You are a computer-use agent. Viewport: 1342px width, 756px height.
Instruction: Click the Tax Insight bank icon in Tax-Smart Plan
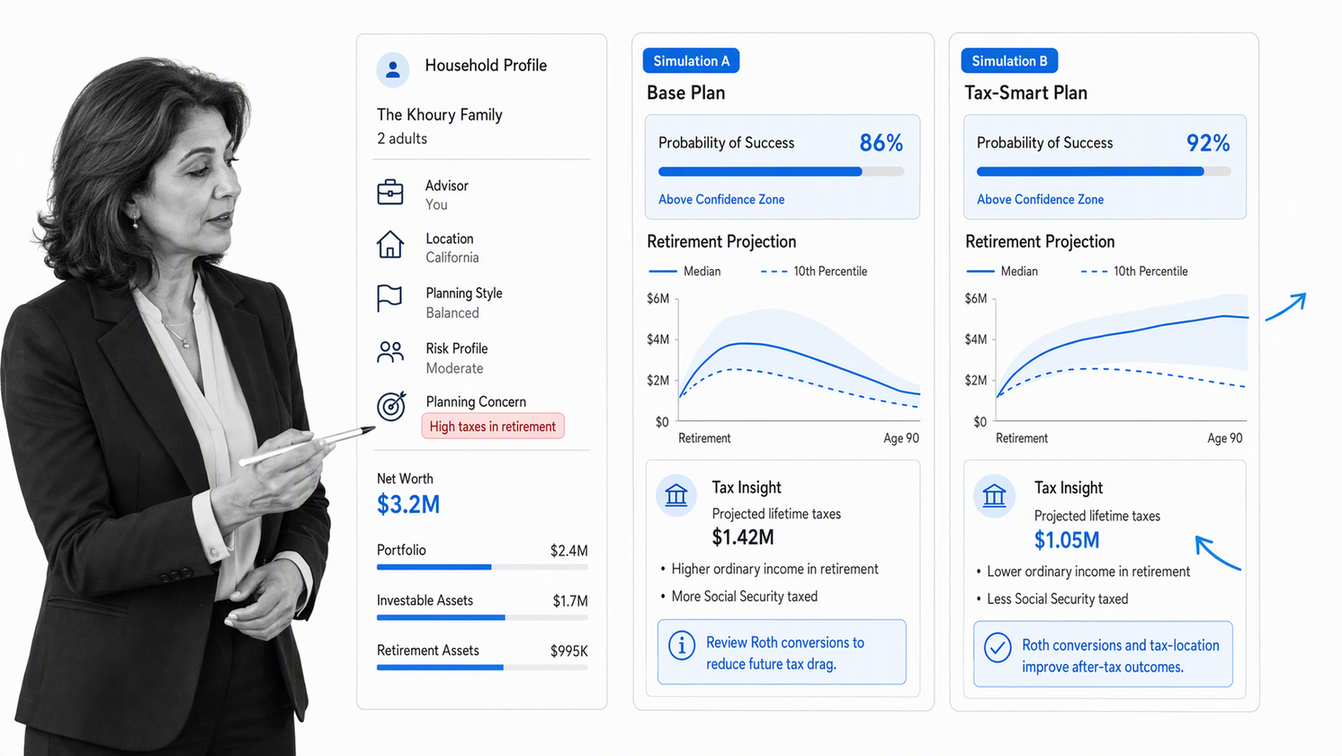pyautogui.click(x=994, y=496)
